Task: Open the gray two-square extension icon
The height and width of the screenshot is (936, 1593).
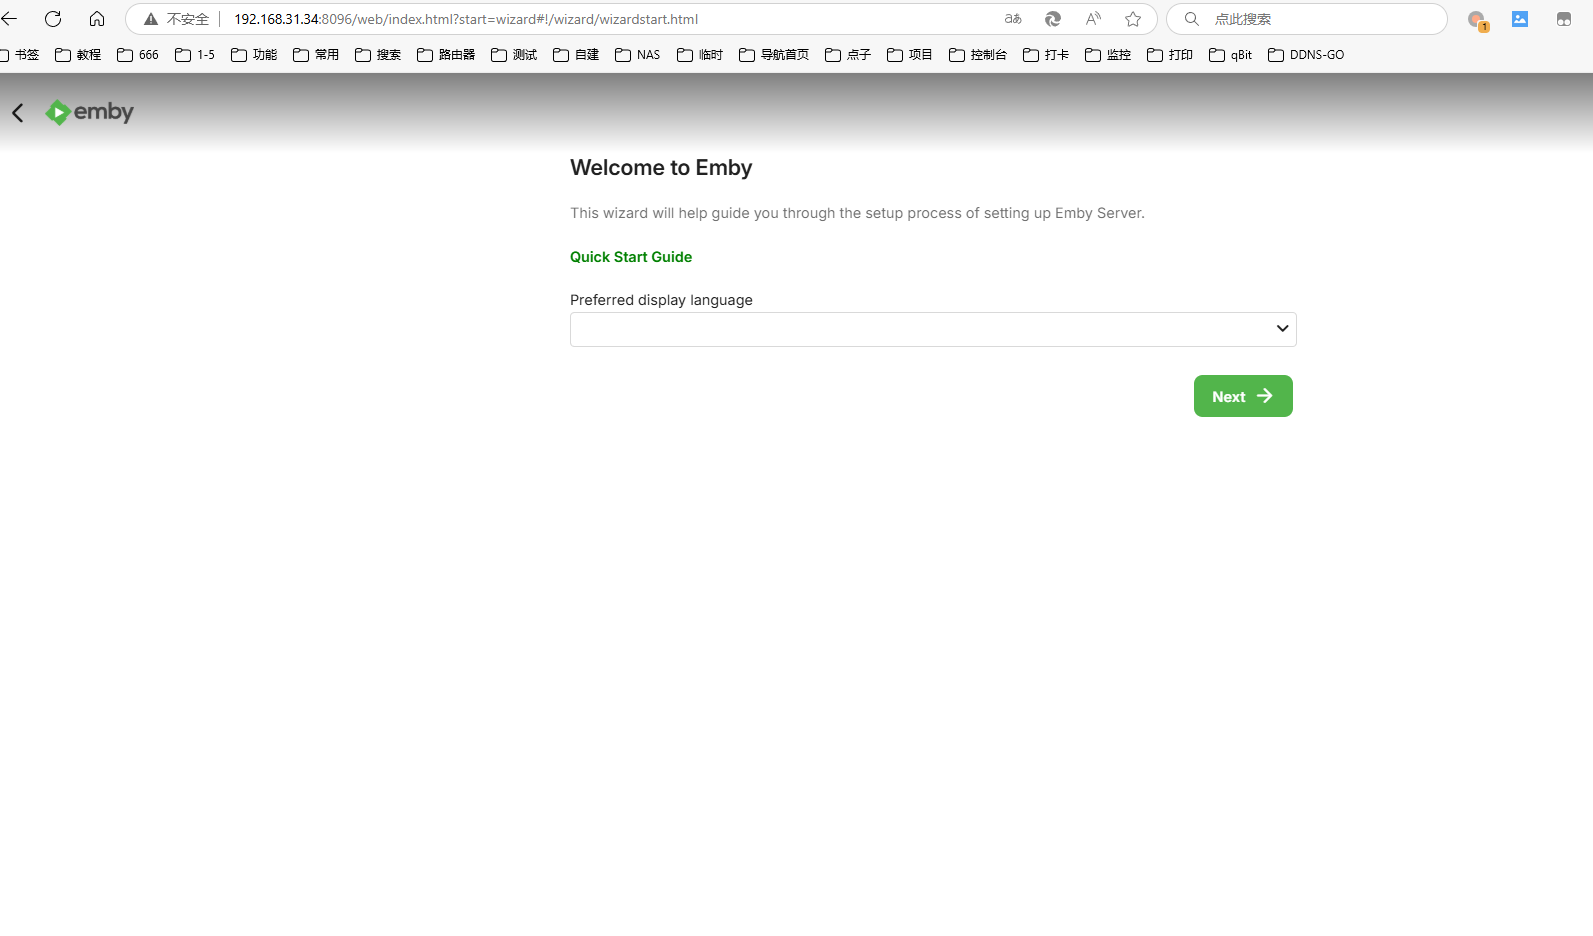Action: [x=1564, y=19]
